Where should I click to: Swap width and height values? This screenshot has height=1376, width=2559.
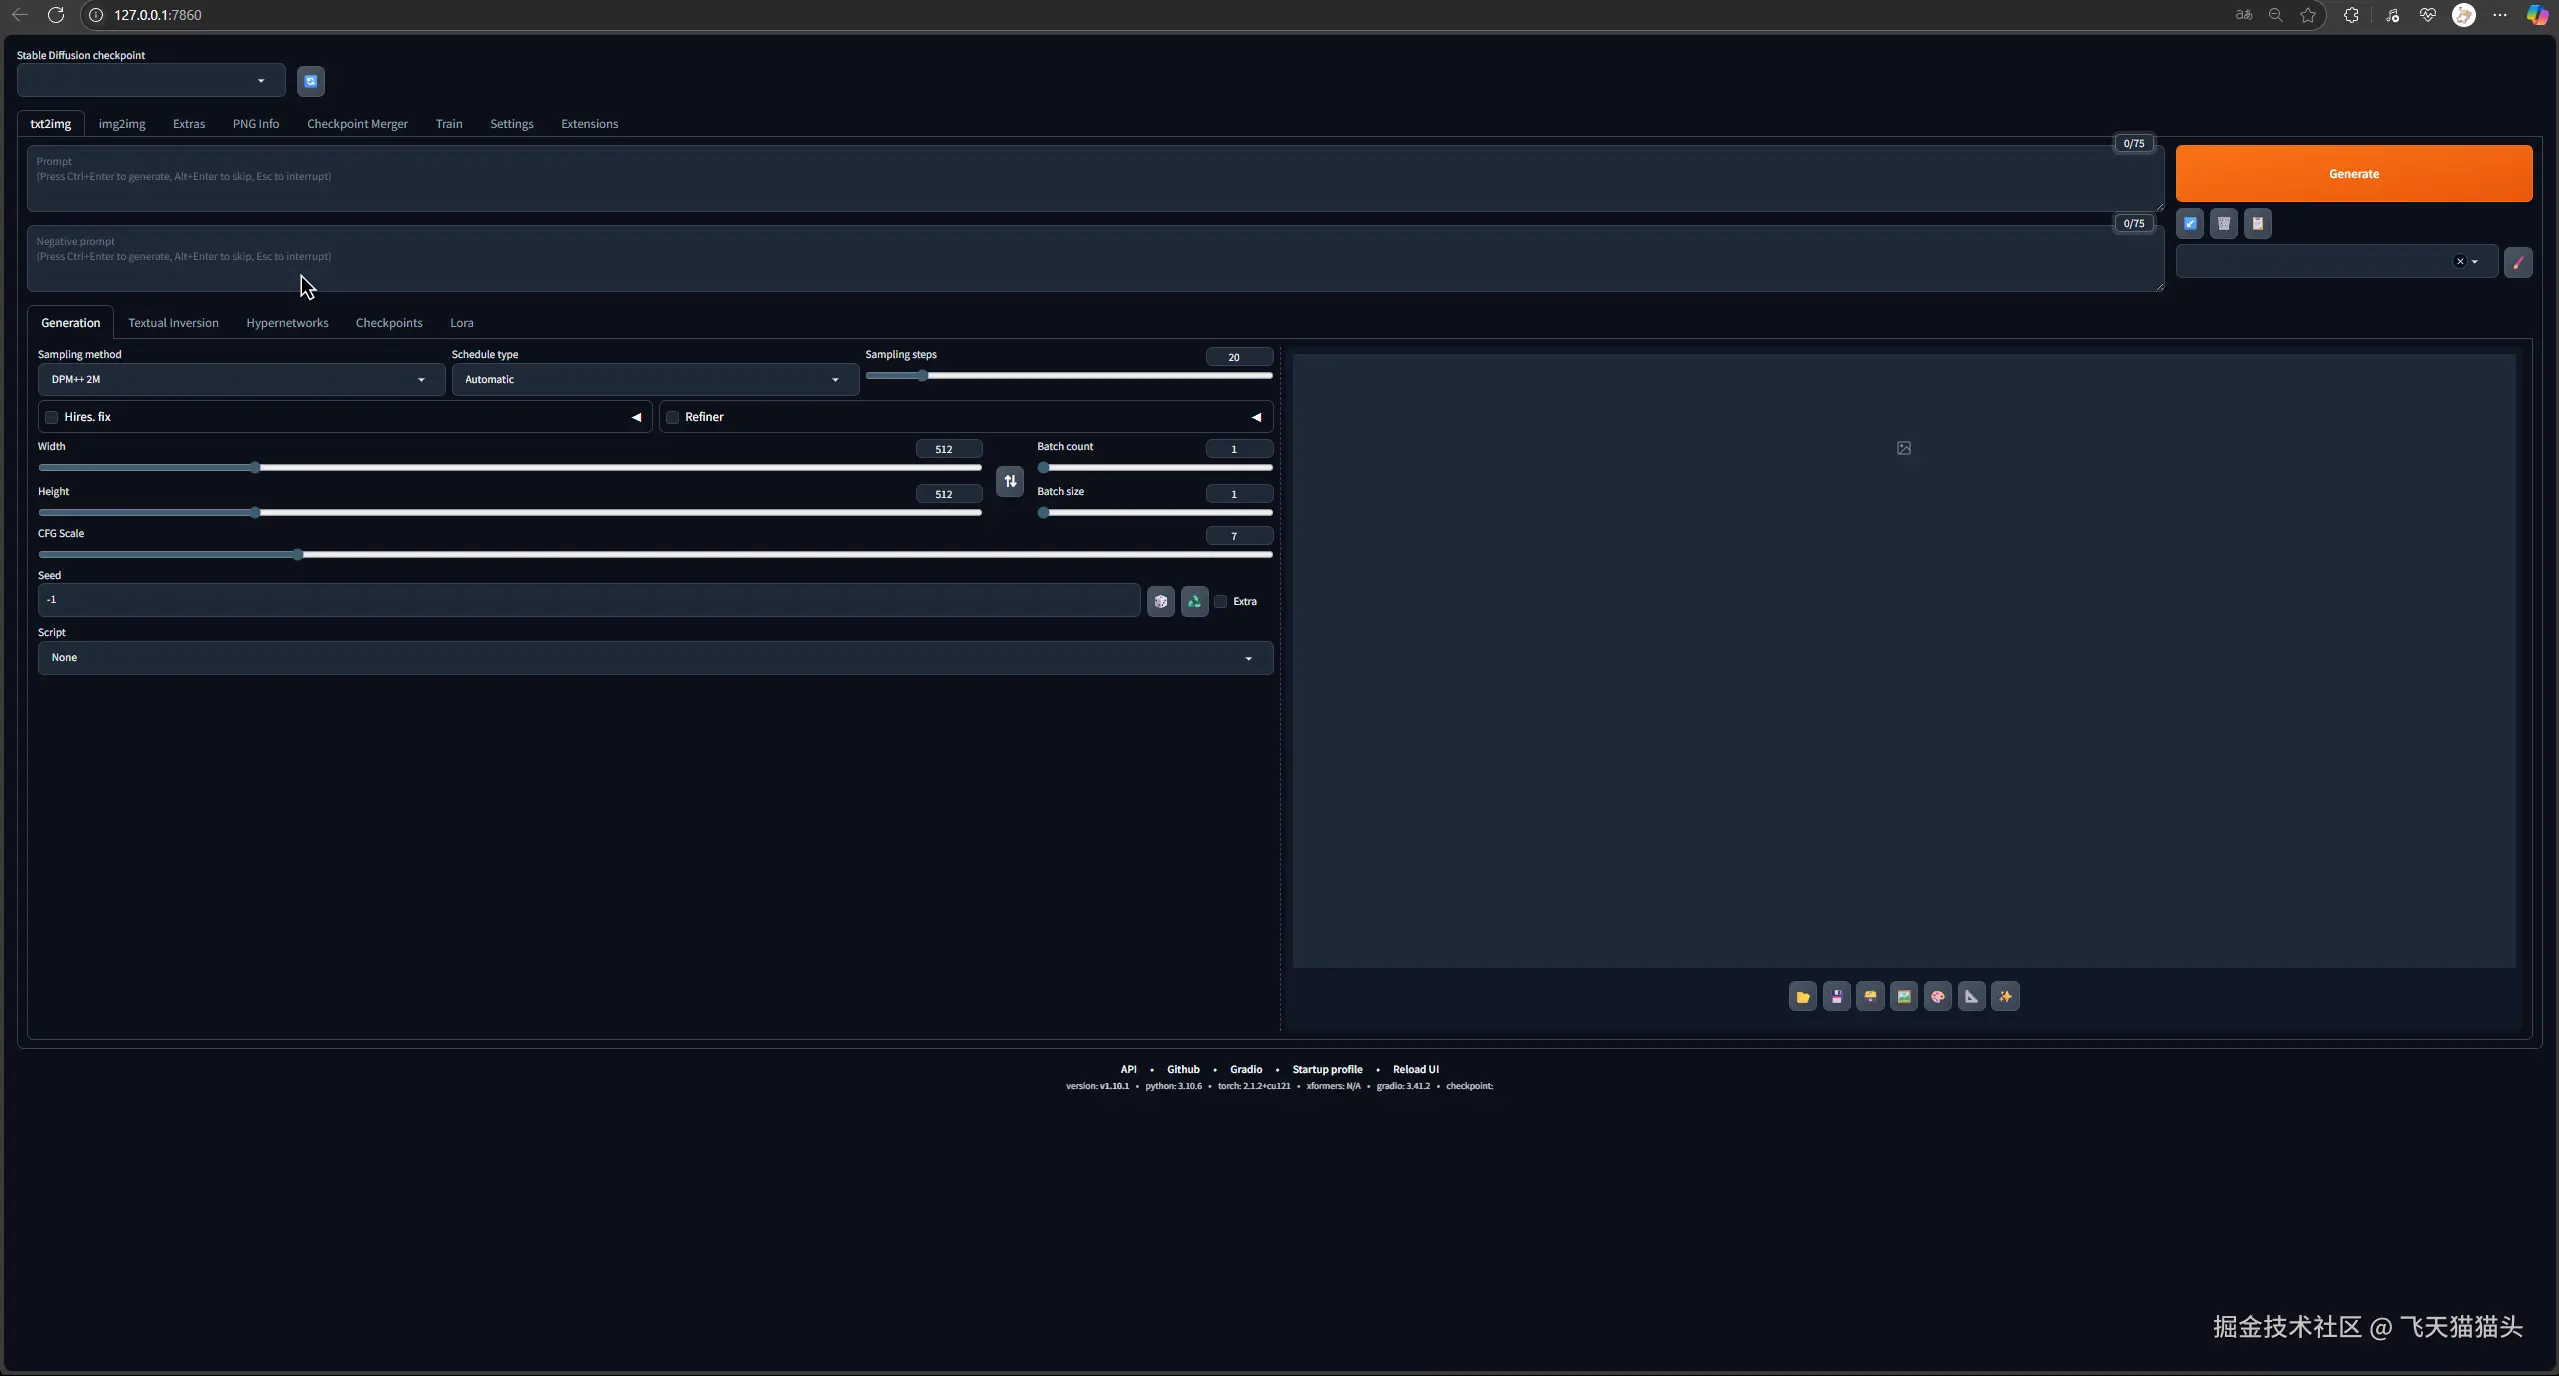click(x=1010, y=481)
